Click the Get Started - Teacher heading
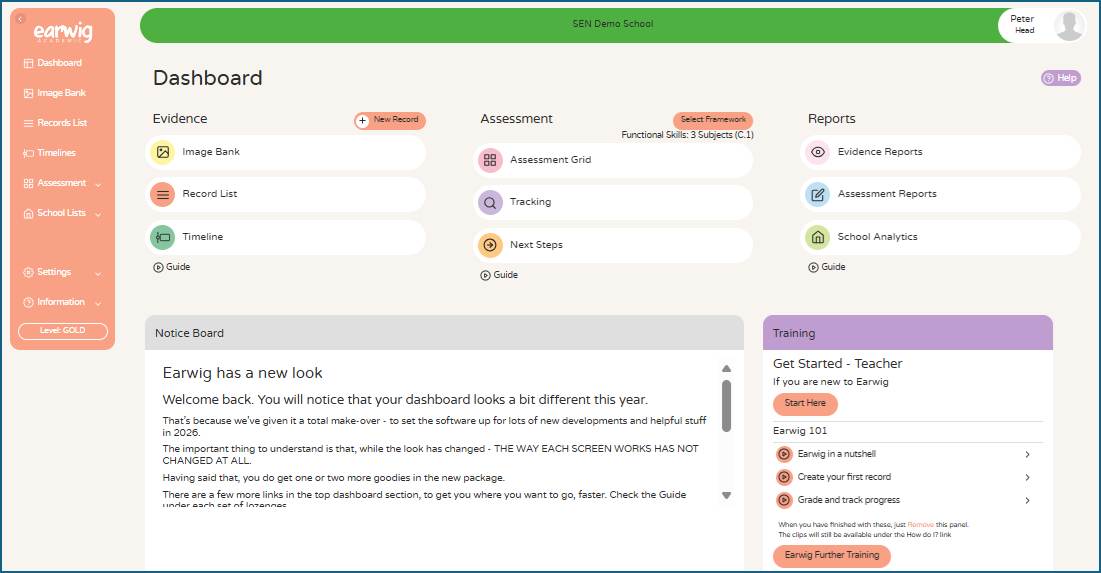This screenshot has height=573, width=1101. 837,364
